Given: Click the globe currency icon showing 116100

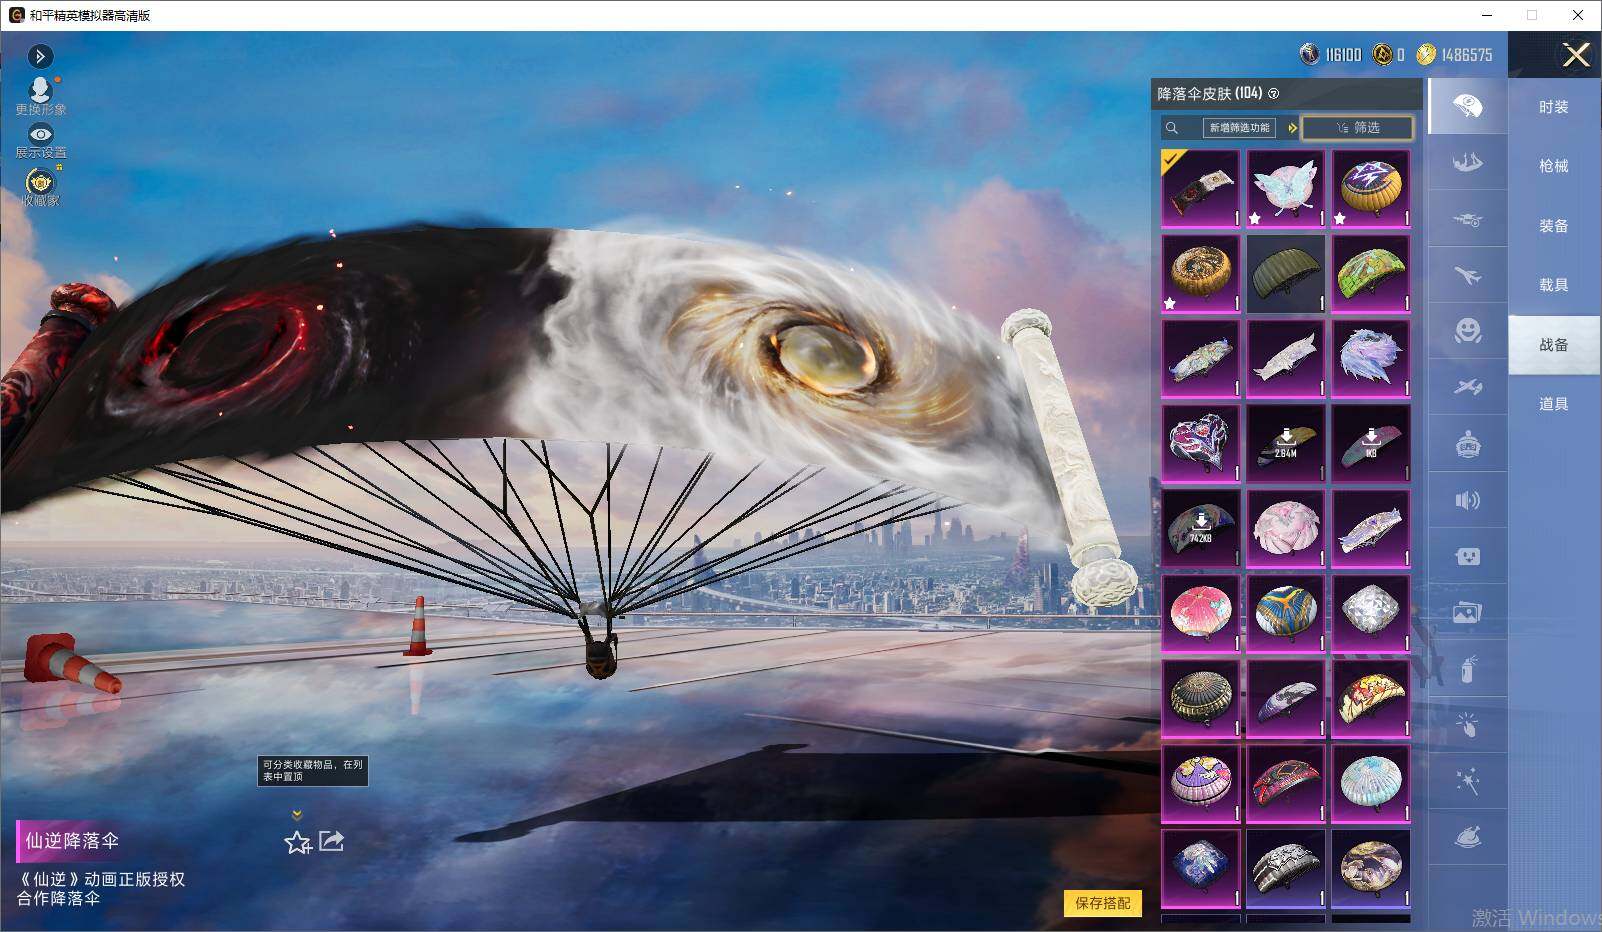Looking at the screenshot, I should 1310,54.
